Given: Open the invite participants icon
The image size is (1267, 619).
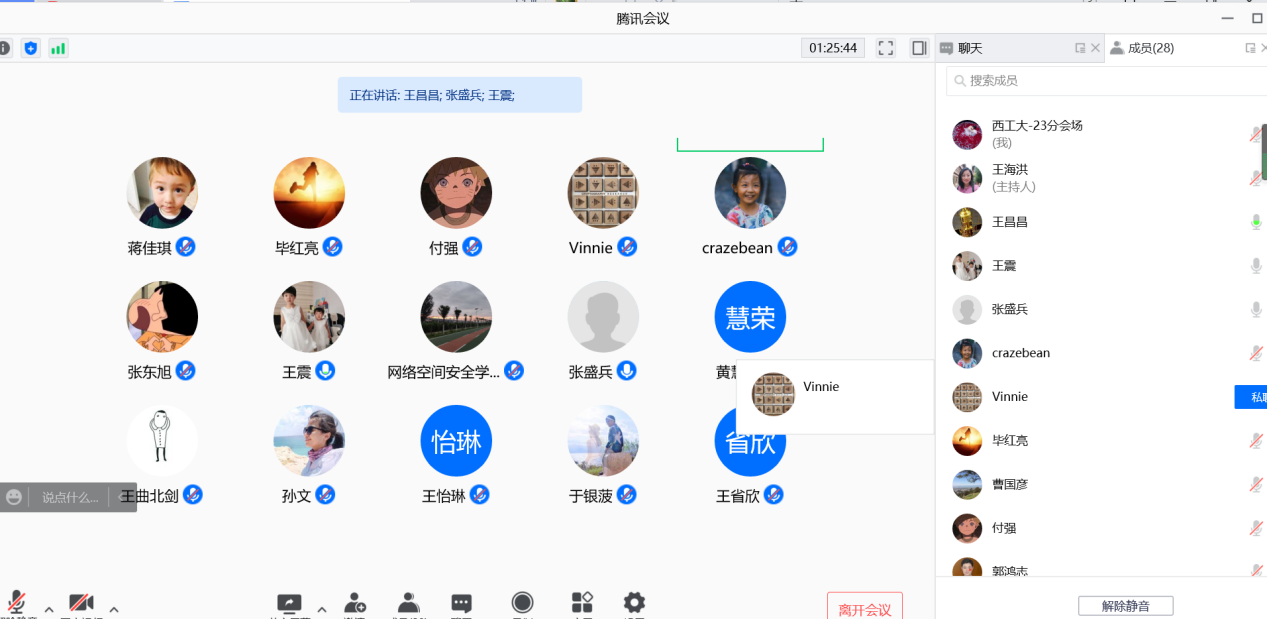Looking at the screenshot, I should point(355,603).
